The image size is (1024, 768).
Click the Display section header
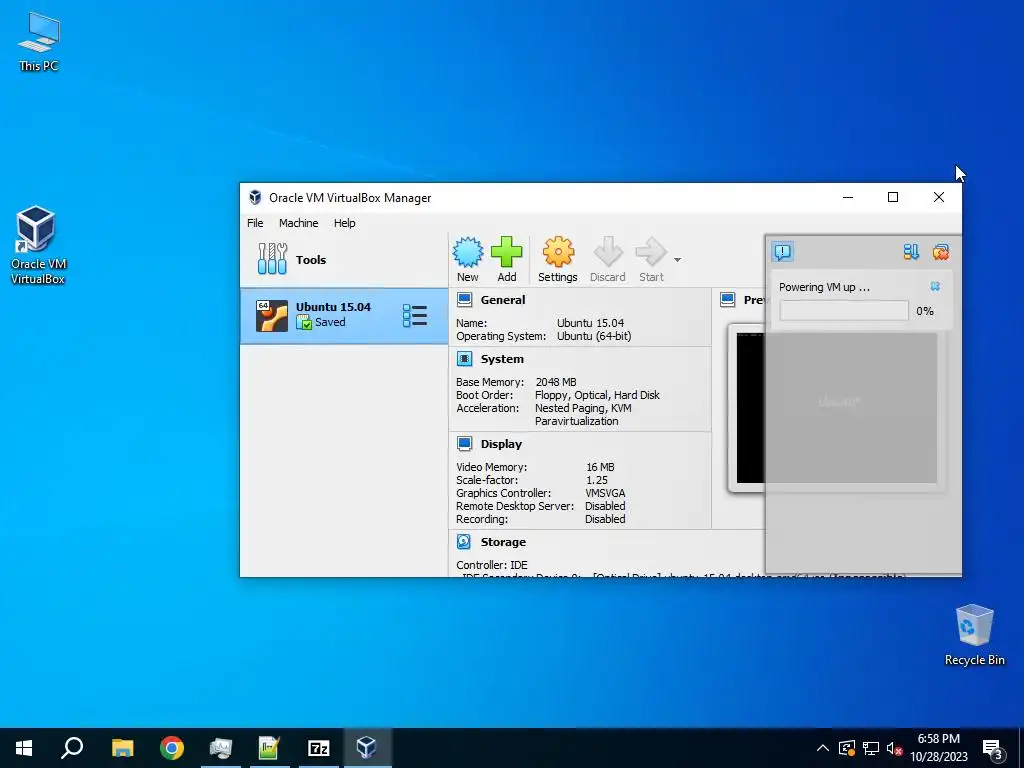pos(501,443)
